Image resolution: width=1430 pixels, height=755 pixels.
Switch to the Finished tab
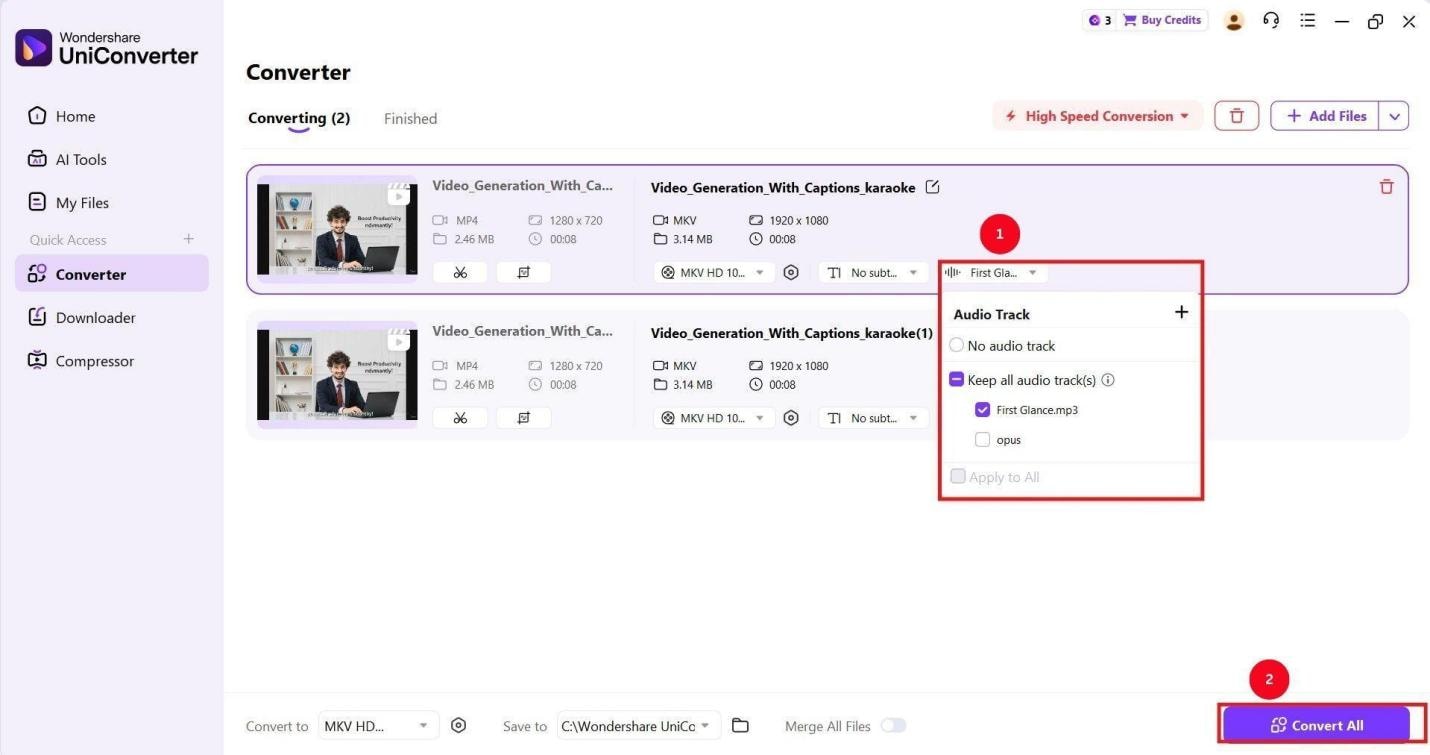[x=410, y=118]
